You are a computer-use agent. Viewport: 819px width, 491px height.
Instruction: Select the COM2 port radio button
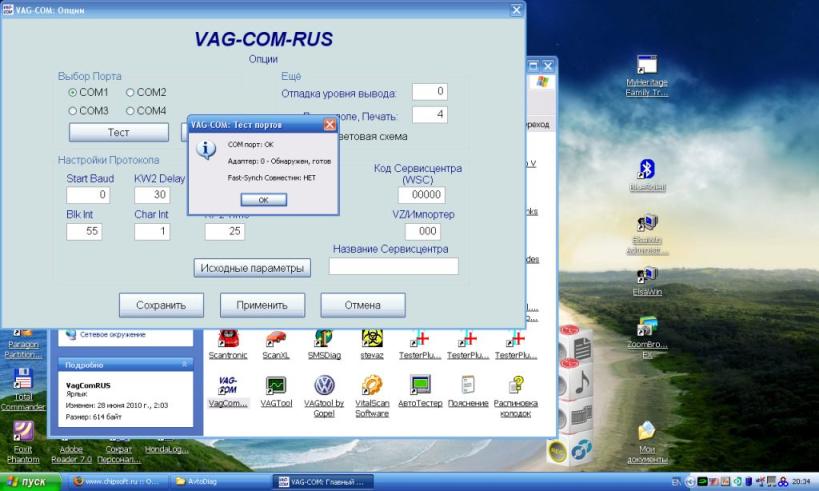tap(131, 92)
